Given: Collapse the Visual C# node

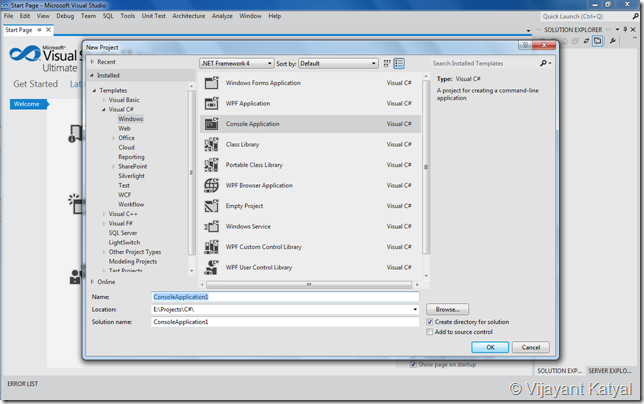Looking at the screenshot, I should click(x=104, y=109).
